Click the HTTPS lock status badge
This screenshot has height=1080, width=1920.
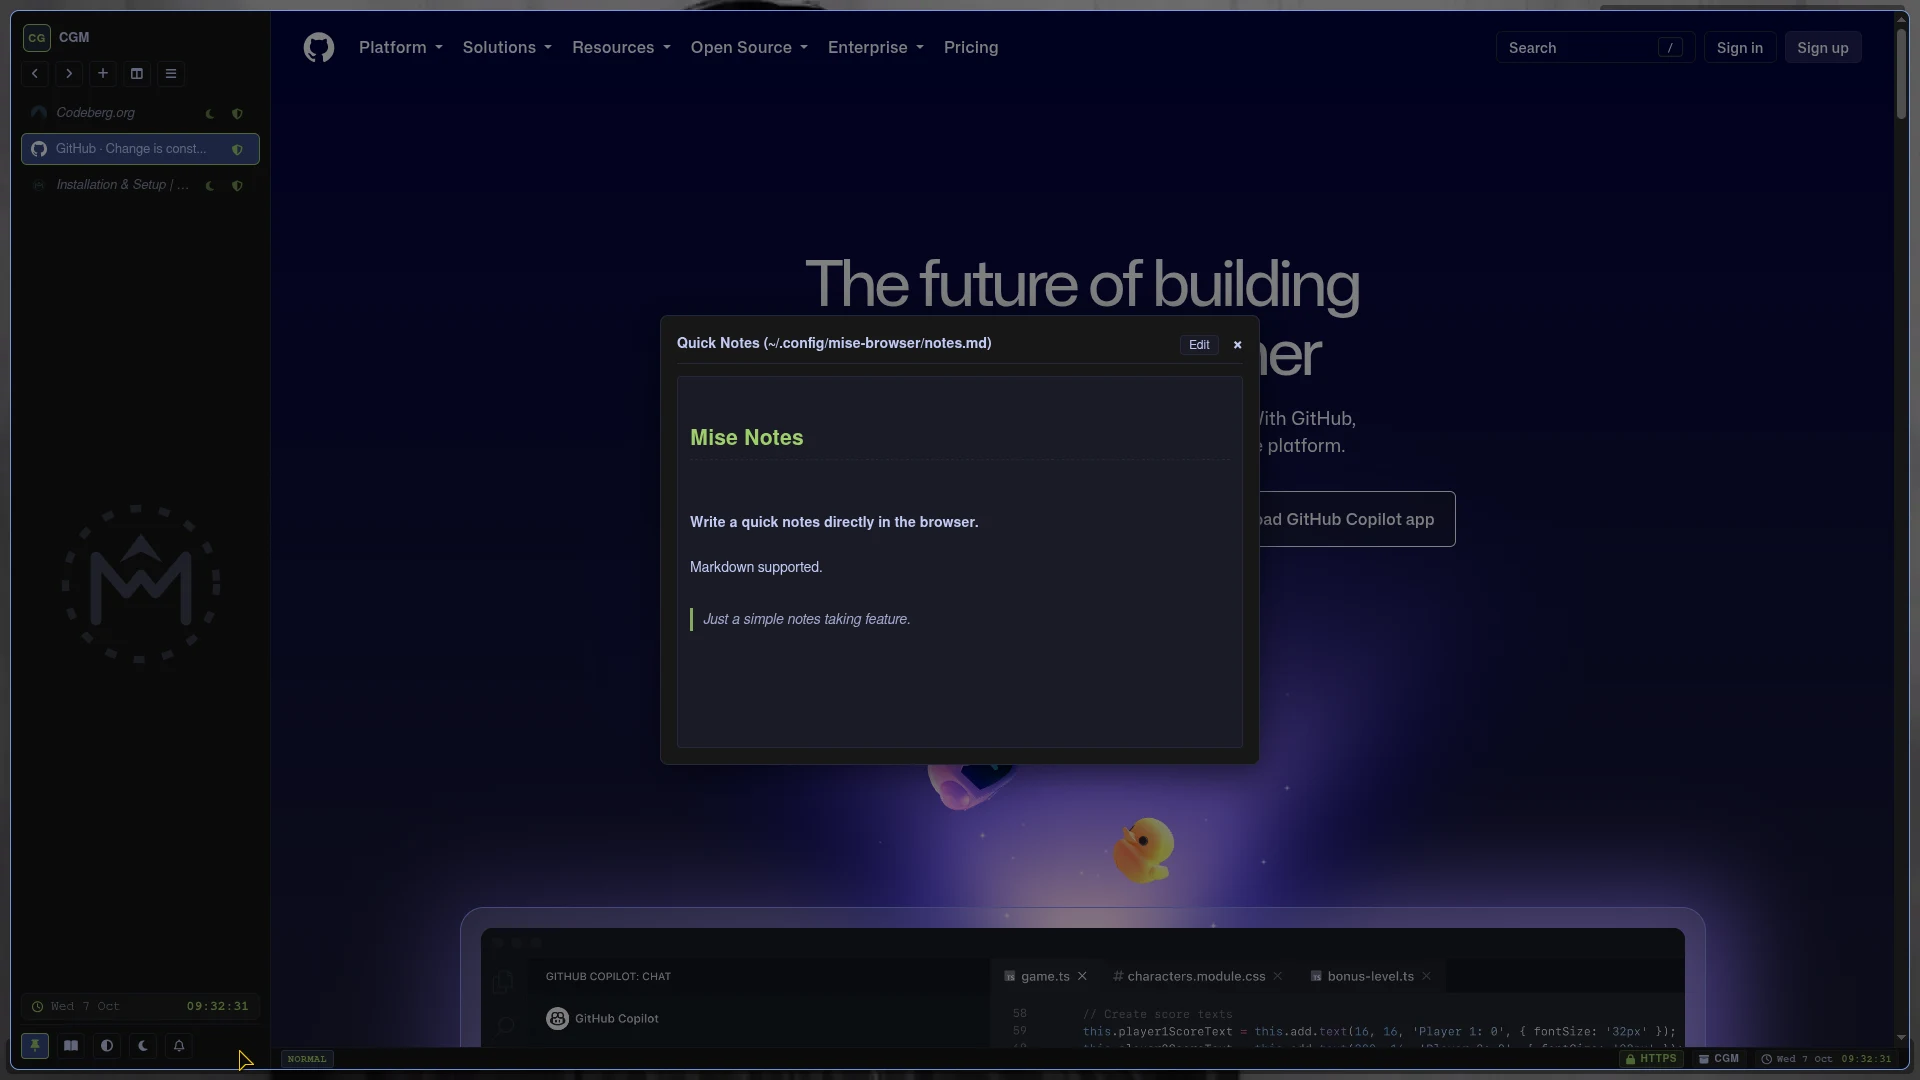(1651, 1059)
